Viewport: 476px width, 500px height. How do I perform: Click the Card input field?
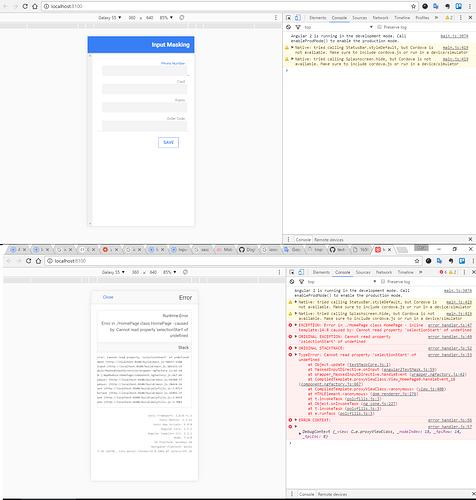(x=144, y=89)
